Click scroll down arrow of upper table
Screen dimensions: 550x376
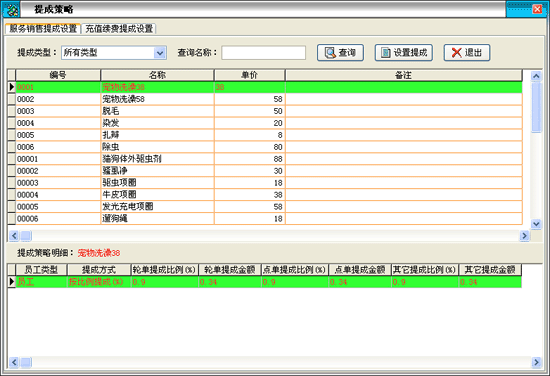(x=536, y=223)
